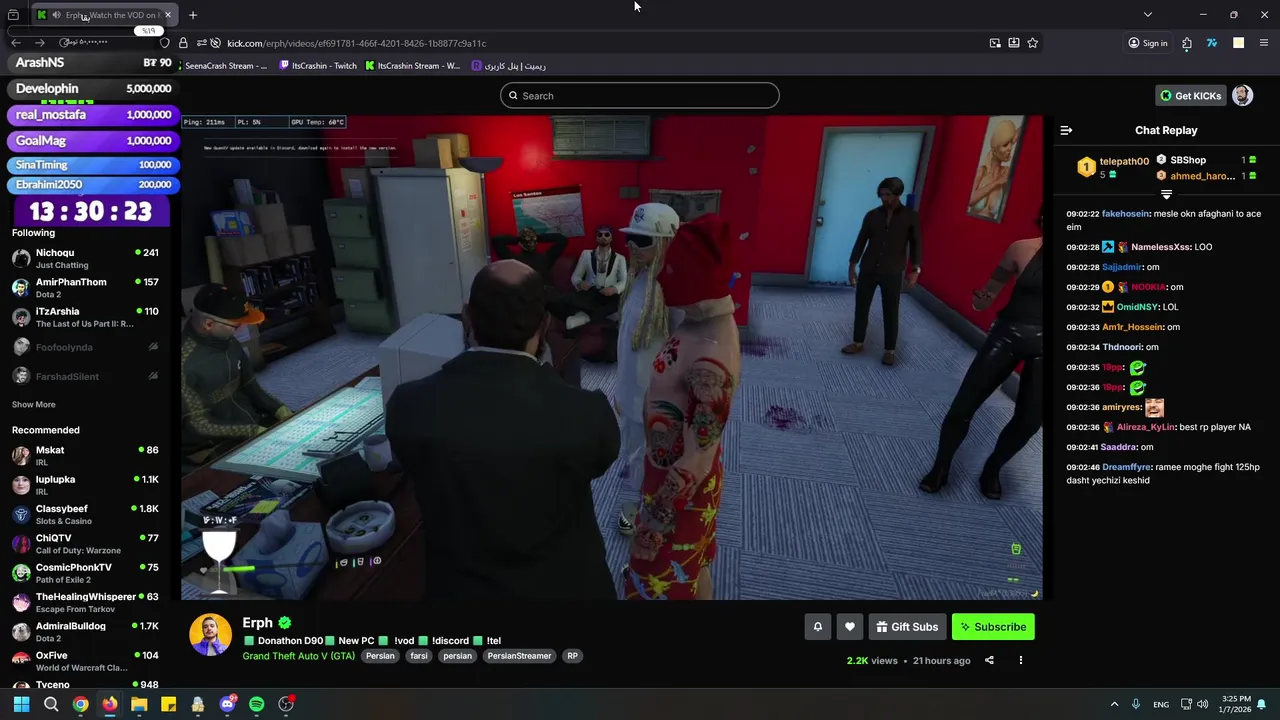Image resolution: width=1280 pixels, height=720 pixels.
Task: Open taskbar search magnifier
Action: pyautogui.click(x=51, y=704)
